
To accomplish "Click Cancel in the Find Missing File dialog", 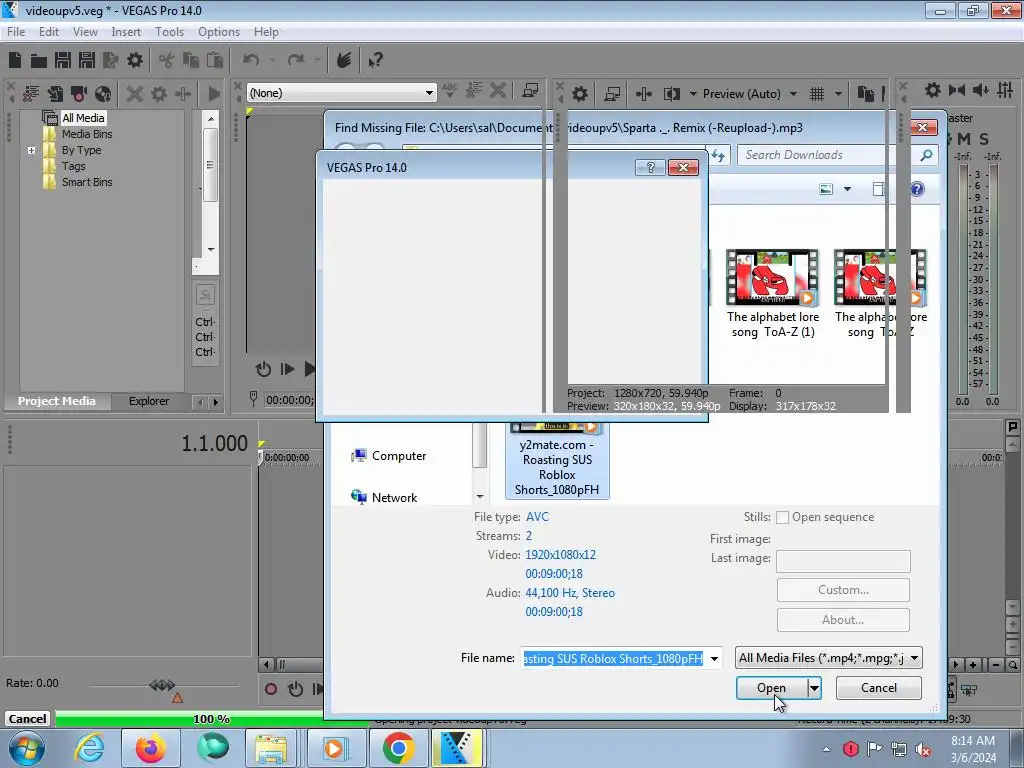I will tap(879, 688).
